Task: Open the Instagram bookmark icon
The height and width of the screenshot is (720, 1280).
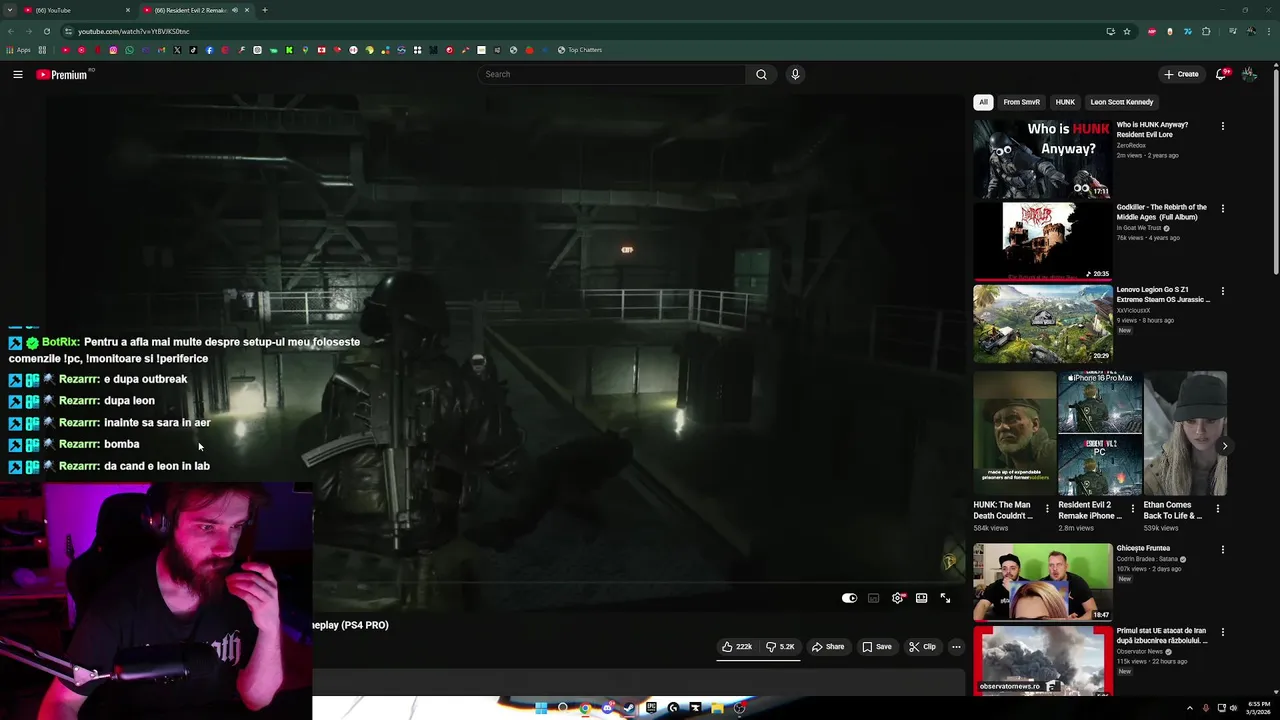Action: pyautogui.click(x=113, y=50)
